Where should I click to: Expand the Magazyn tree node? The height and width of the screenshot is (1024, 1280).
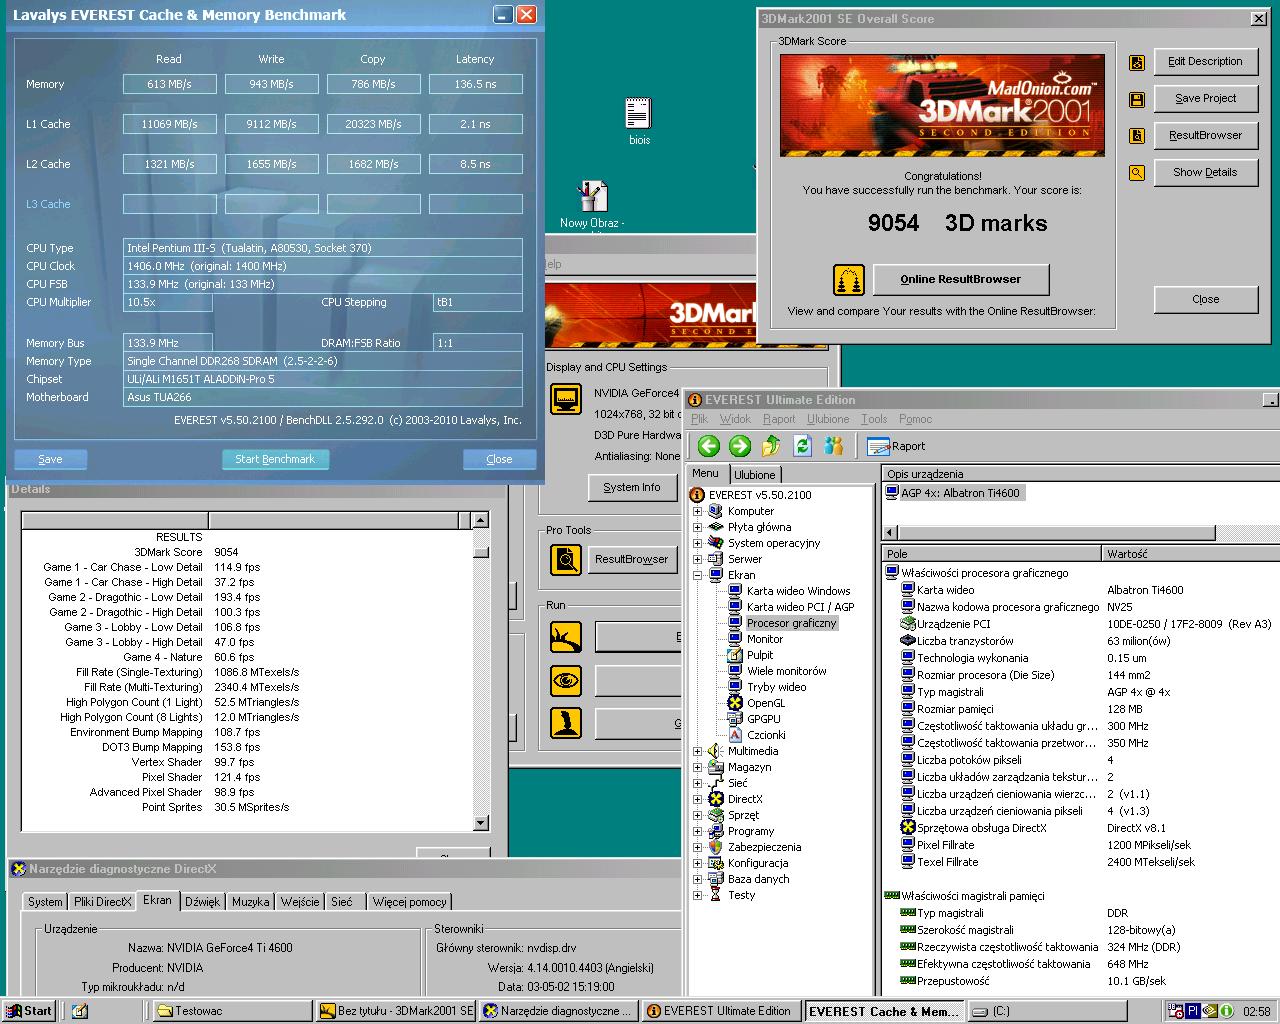tap(697, 767)
